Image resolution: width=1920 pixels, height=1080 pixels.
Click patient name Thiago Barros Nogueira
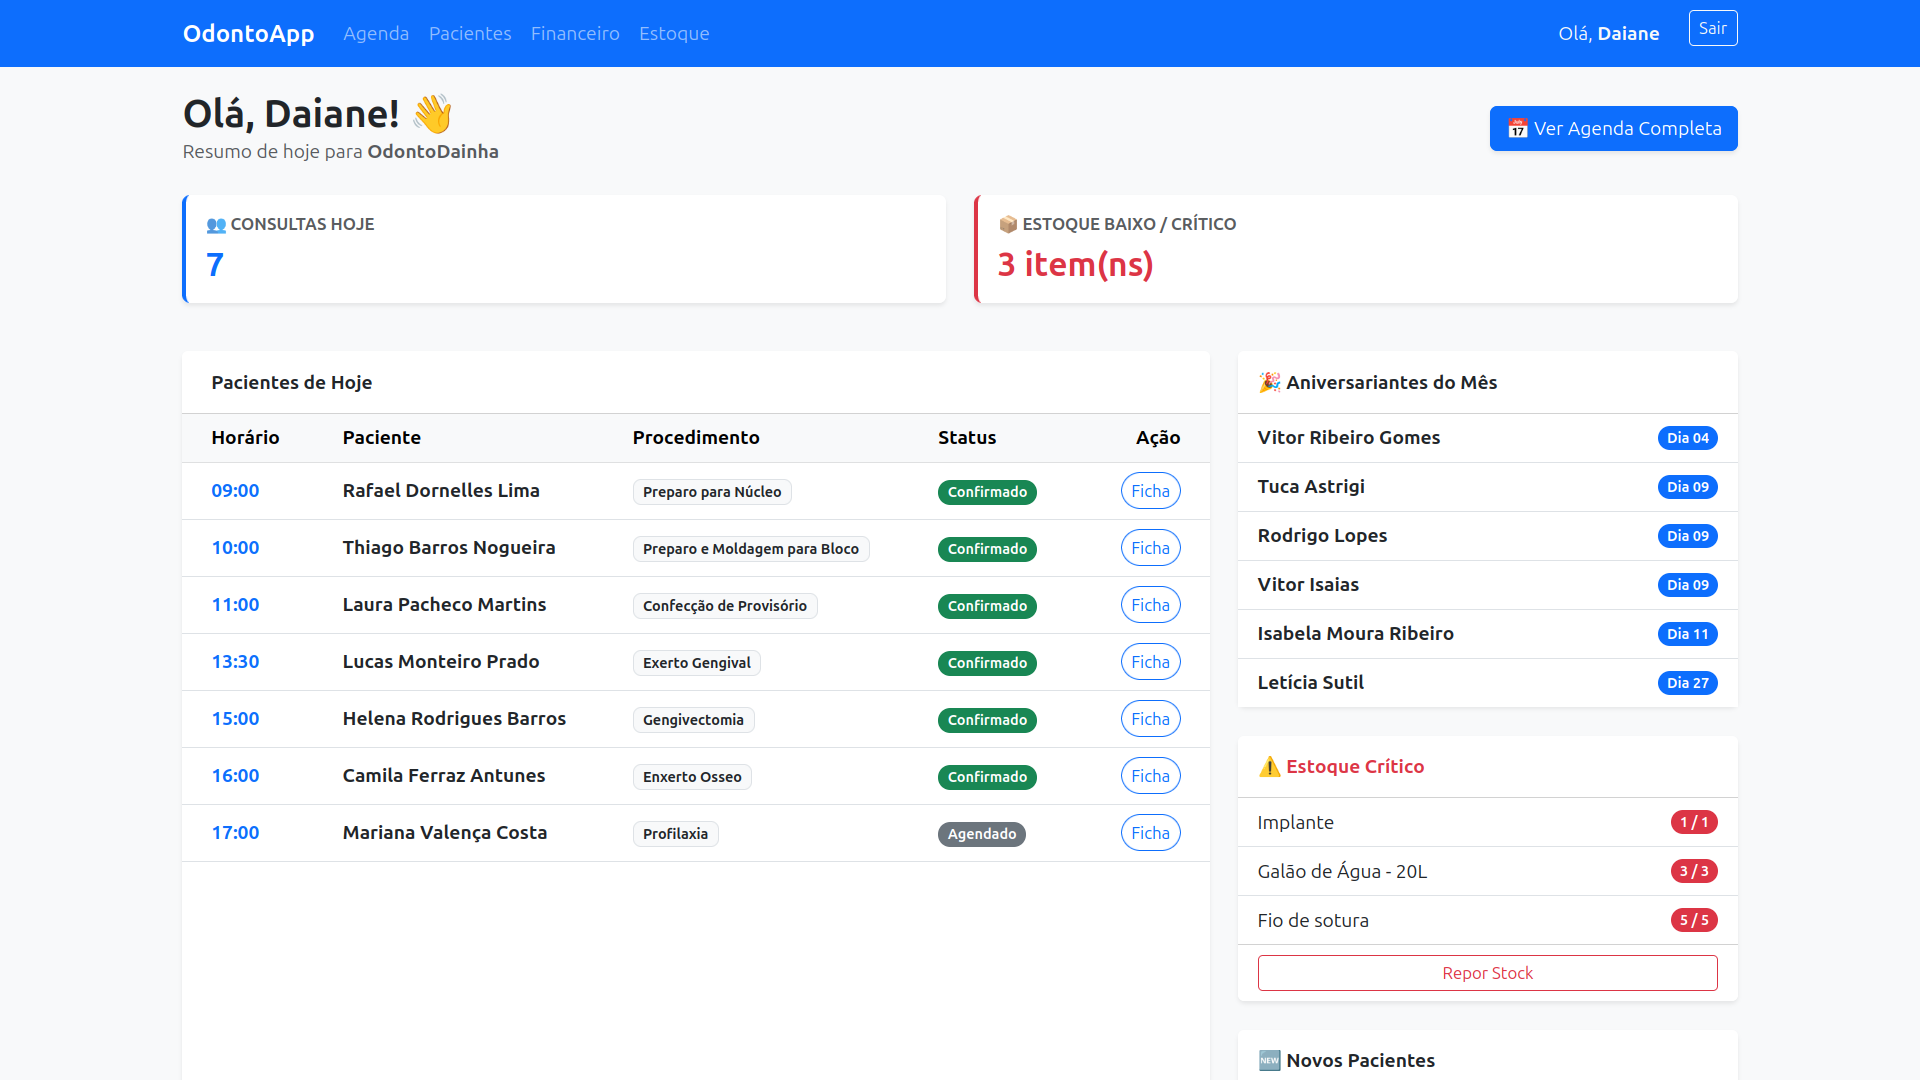[x=449, y=548]
